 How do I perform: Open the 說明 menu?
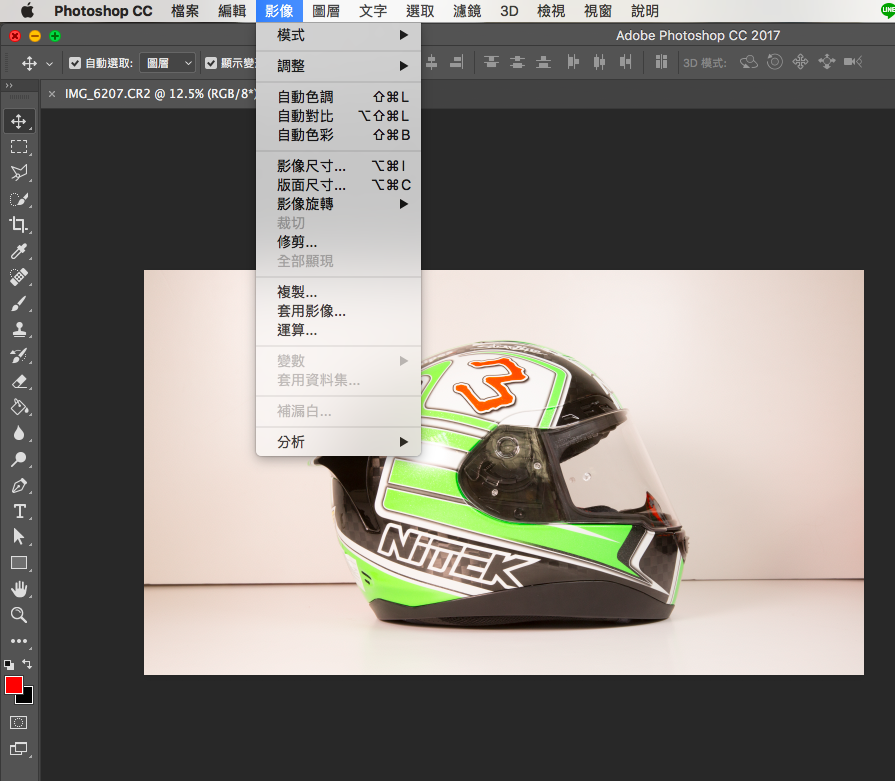[x=645, y=11]
